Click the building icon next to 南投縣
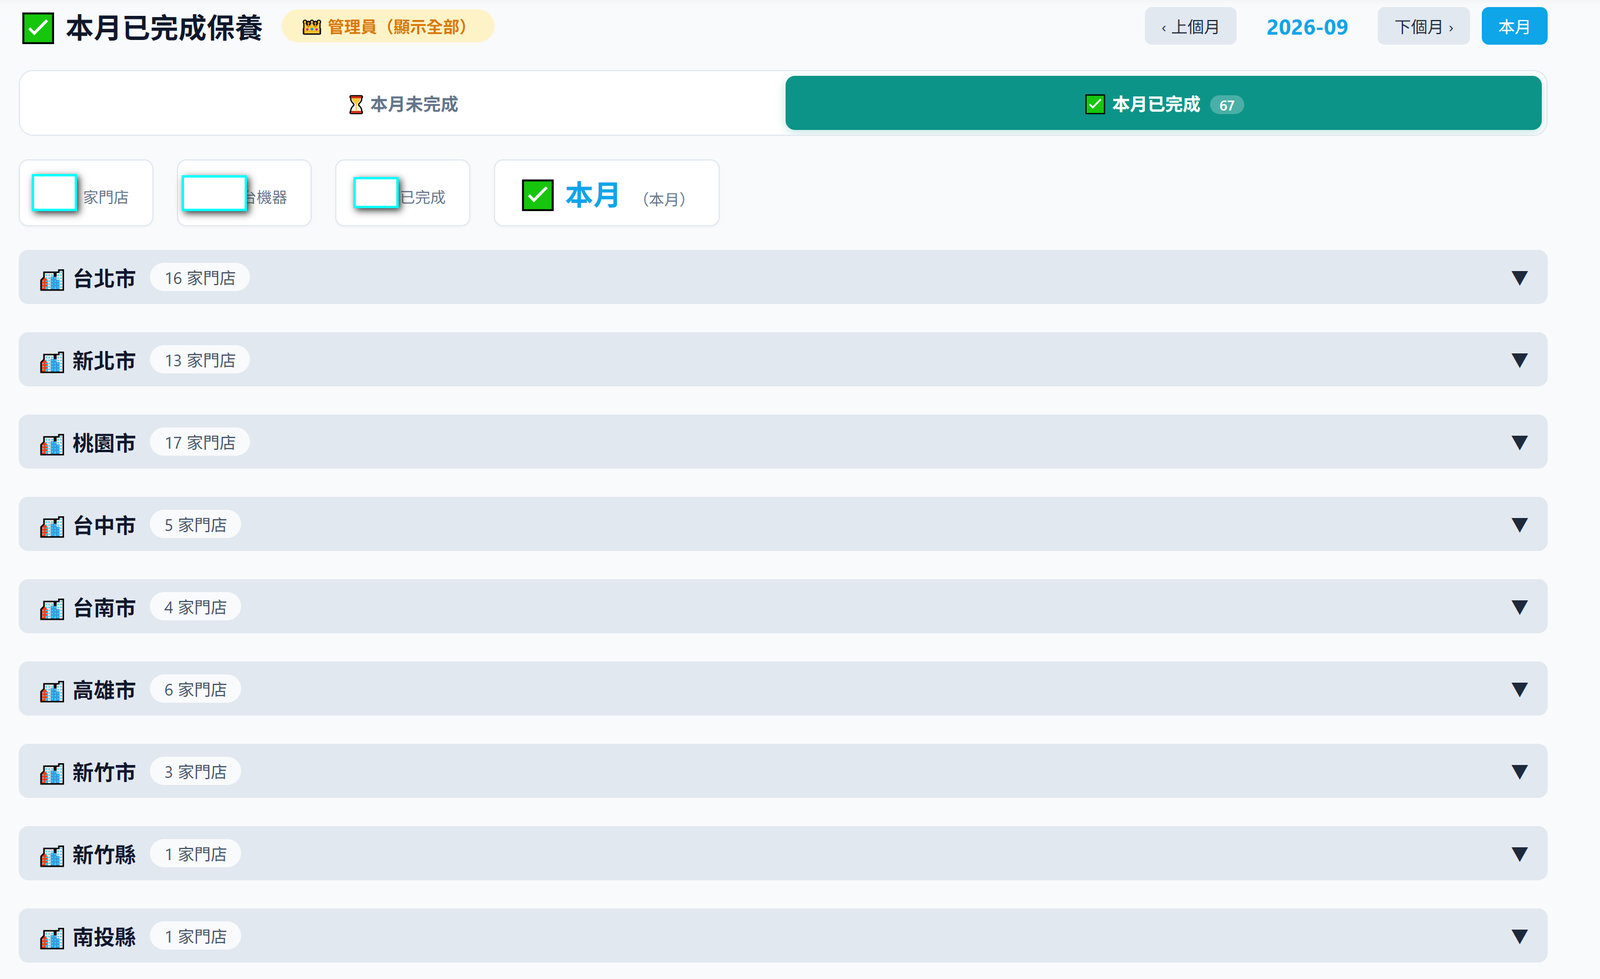Screen dimensions: 1600x979 52,937
